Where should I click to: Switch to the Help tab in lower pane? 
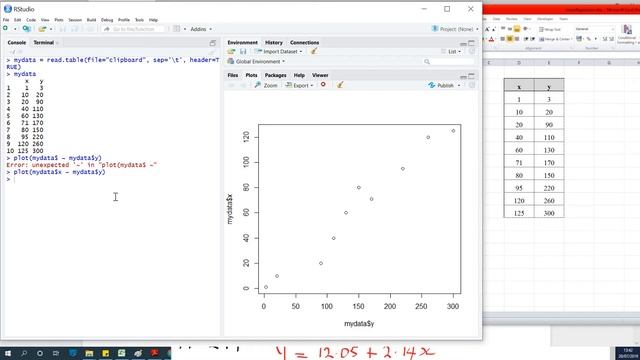click(x=299, y=75)
